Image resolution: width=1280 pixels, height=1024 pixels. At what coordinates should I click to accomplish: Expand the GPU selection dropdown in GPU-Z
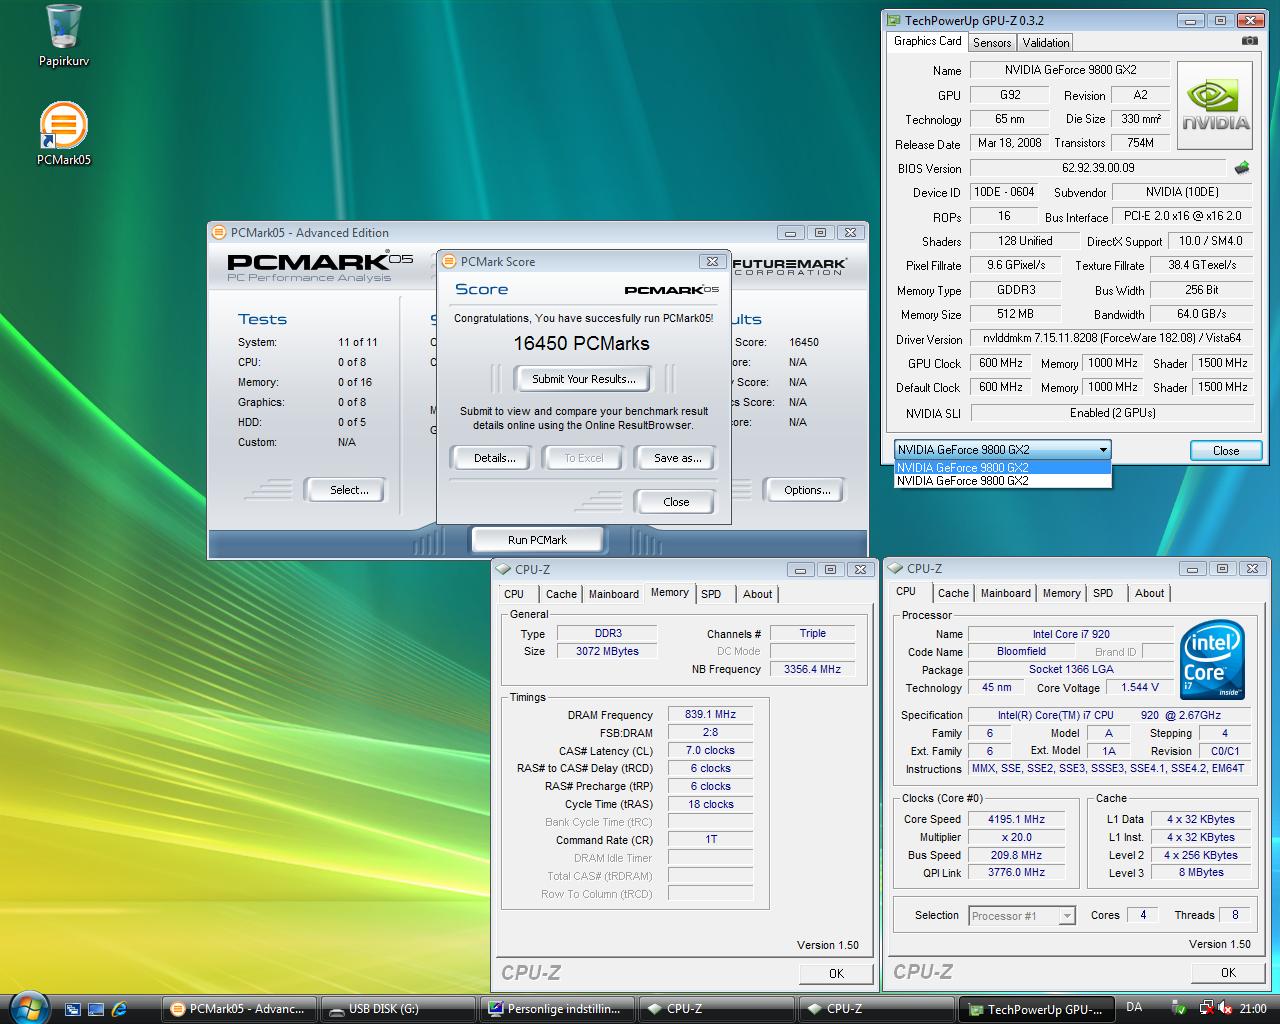(1102, 450)
